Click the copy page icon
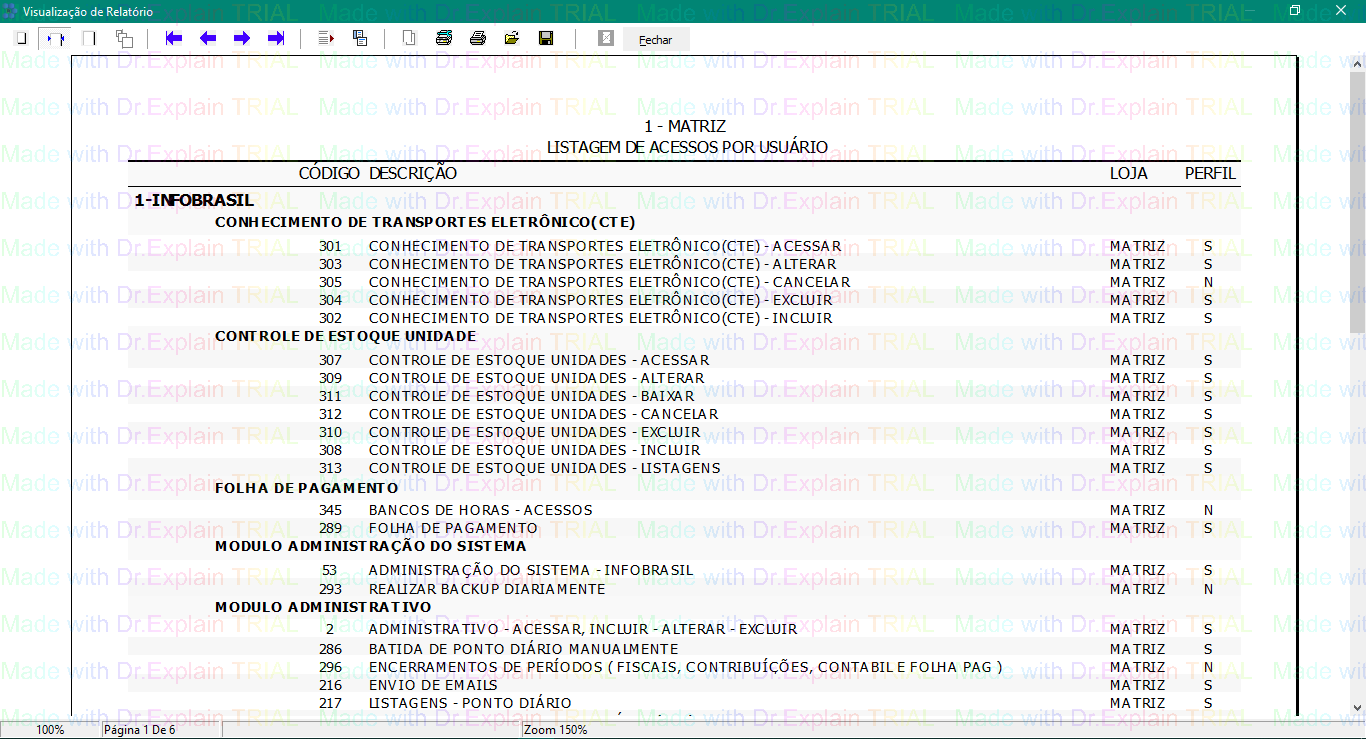Image resolution: width=1366 pixels, height=739 pixels. pyautogui.click(x=409, y=39)
